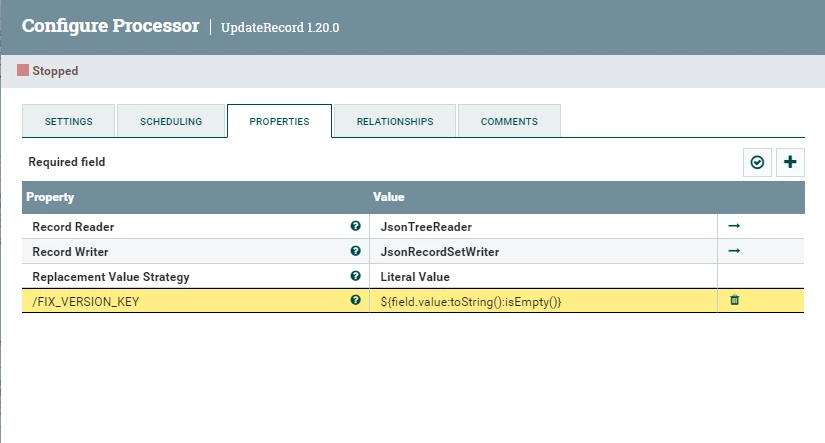
Task: Open the Settings tab
Action: tap(68, 121)
